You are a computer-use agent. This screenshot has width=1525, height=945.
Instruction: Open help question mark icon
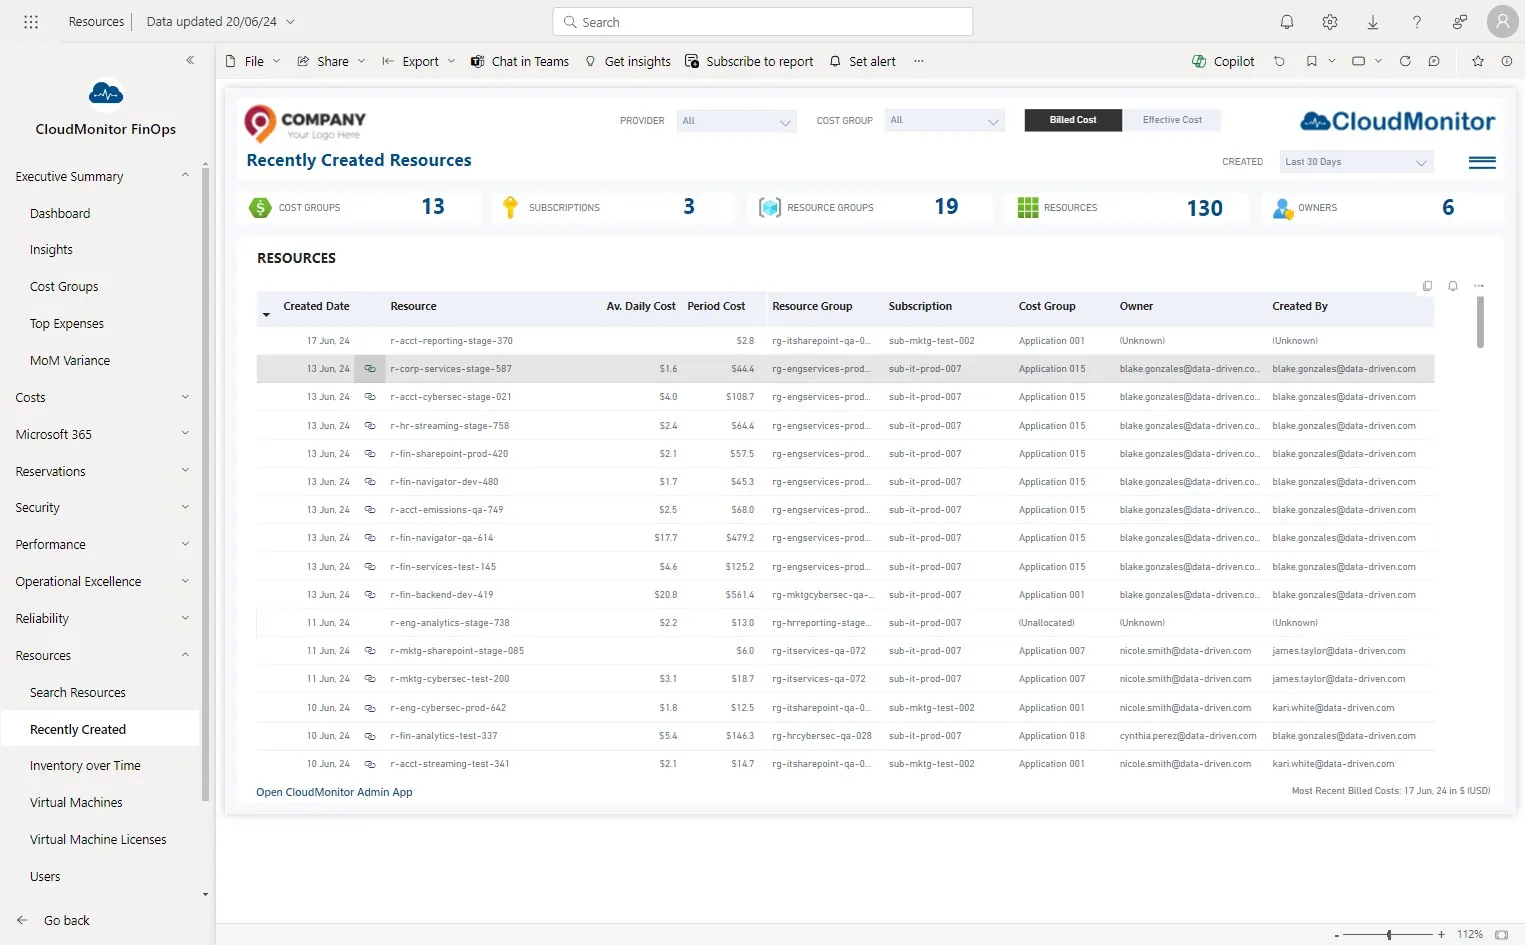click(1416, 21)
